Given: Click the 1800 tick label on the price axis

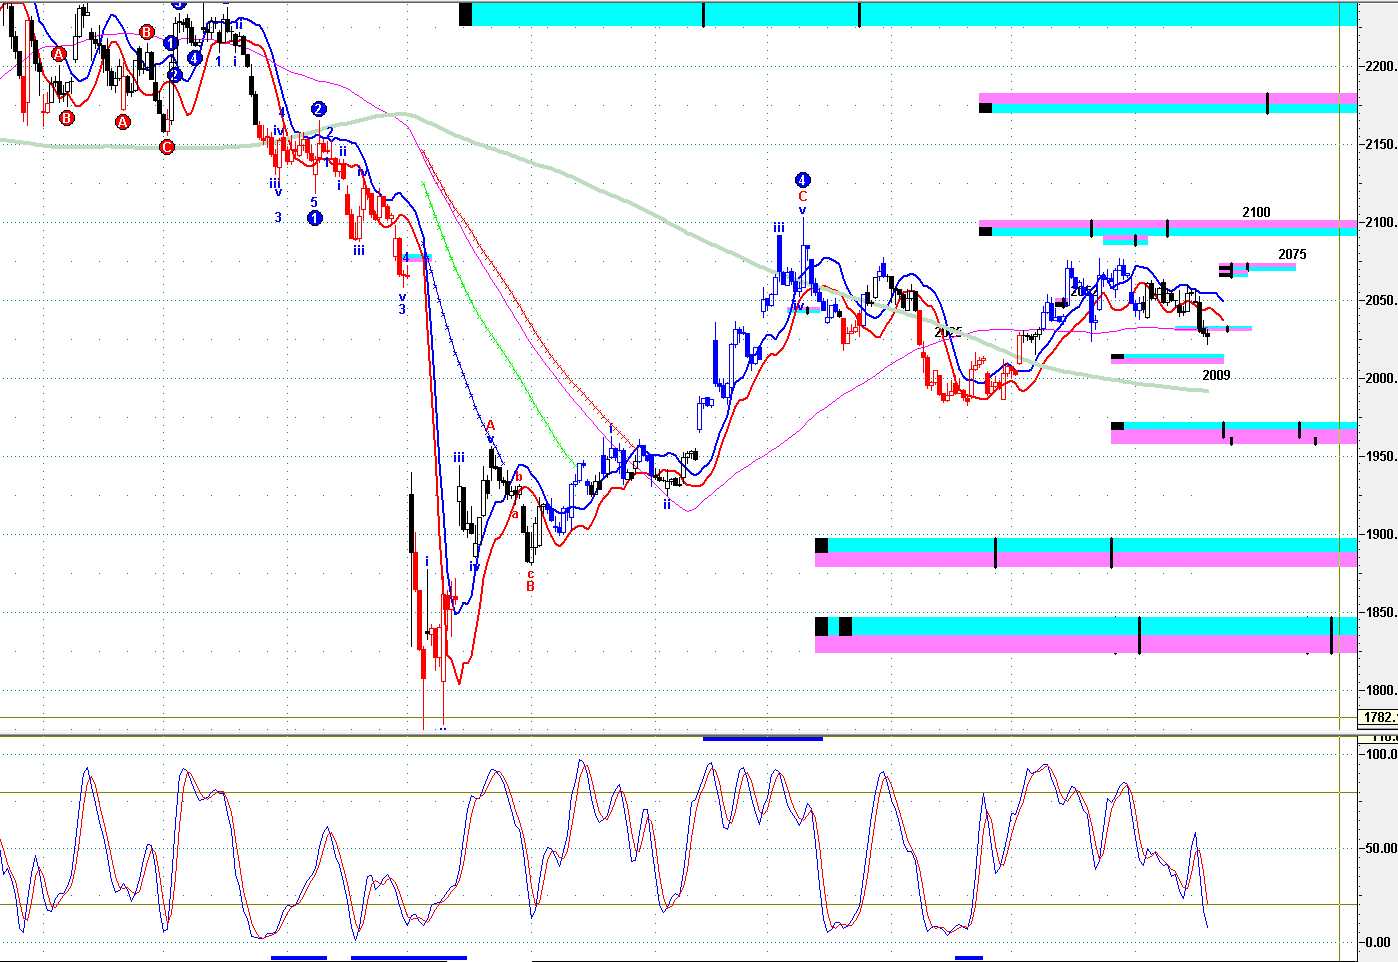Looking at the screenshot, I should (1381, 691).
